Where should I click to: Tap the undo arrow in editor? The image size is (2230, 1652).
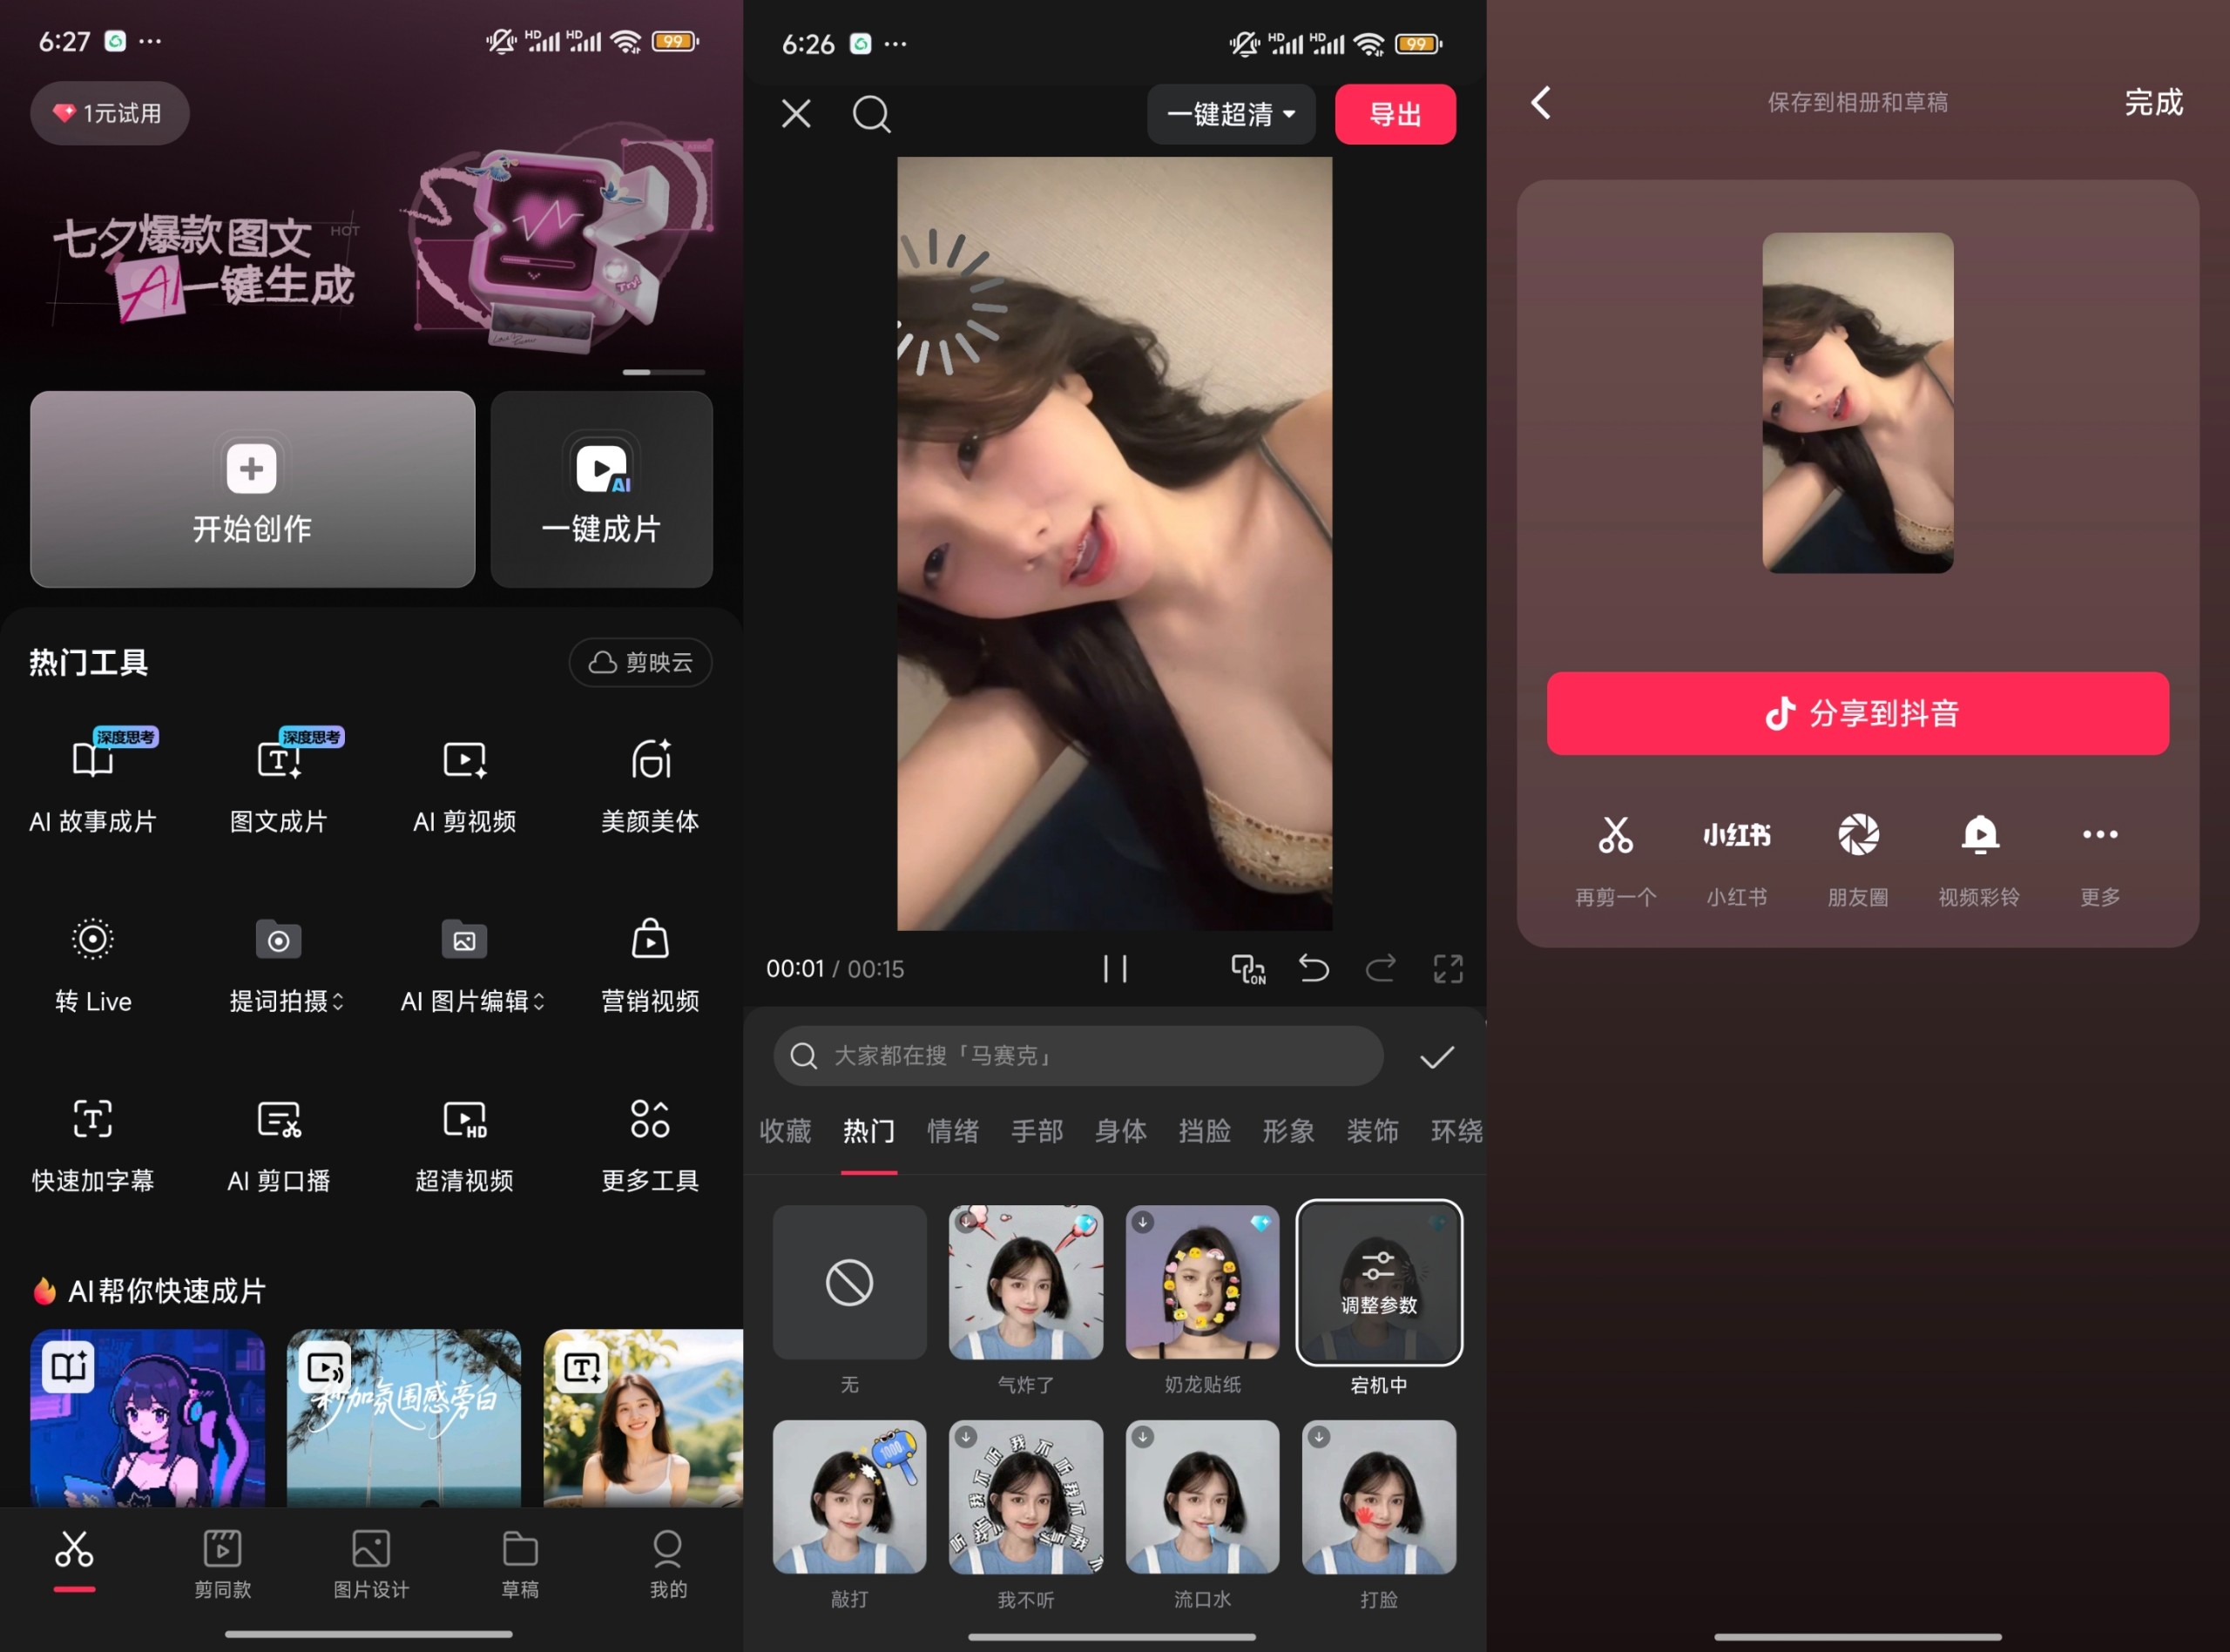click(x=1313, y=968)
